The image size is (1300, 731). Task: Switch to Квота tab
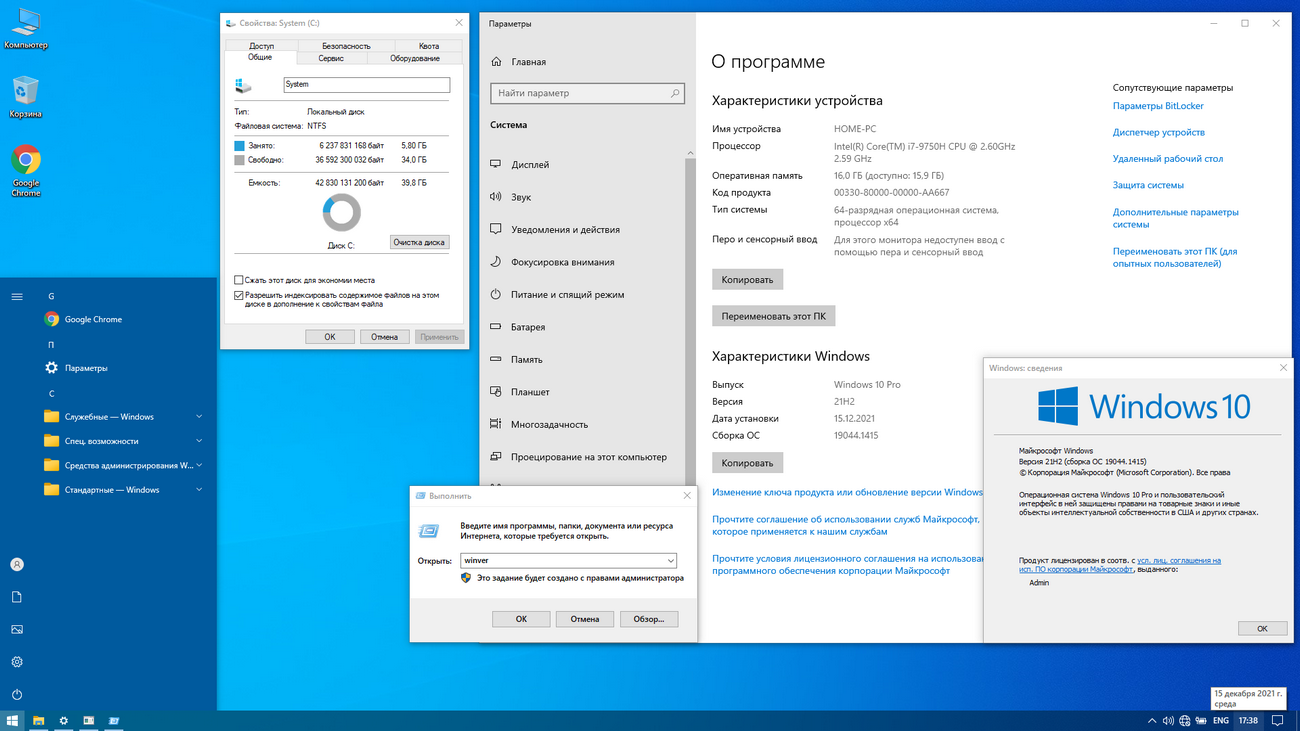pos(429,46)
